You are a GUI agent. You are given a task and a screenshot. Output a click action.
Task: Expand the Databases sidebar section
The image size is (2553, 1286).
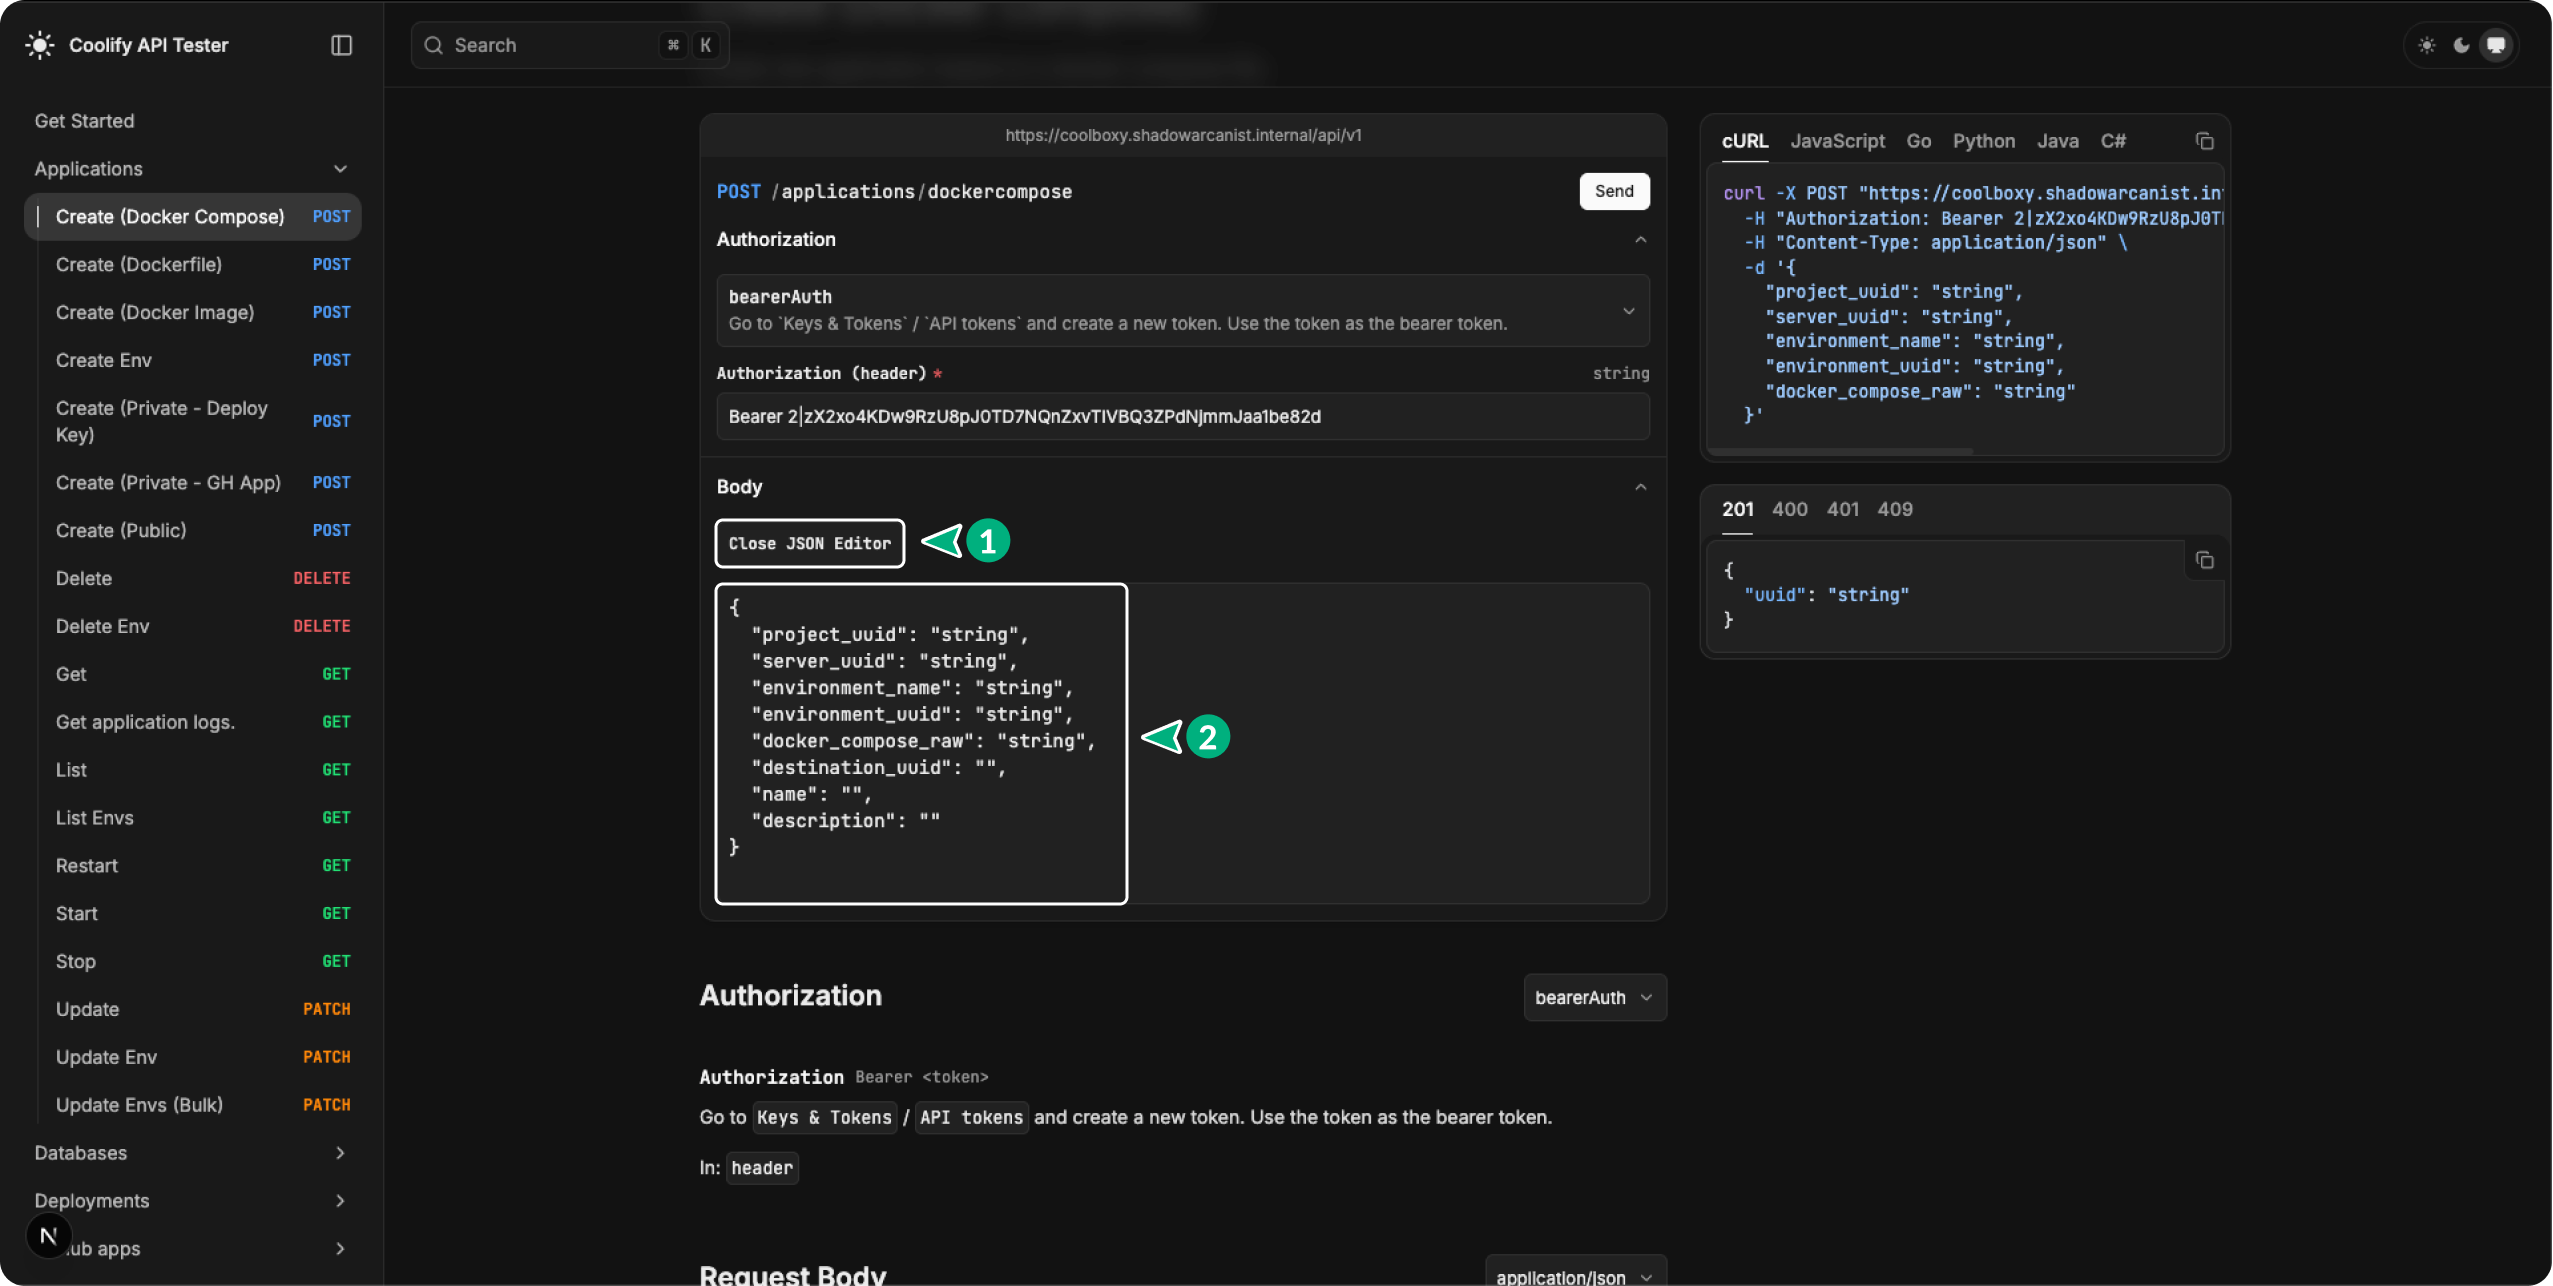pos(340,1153)
